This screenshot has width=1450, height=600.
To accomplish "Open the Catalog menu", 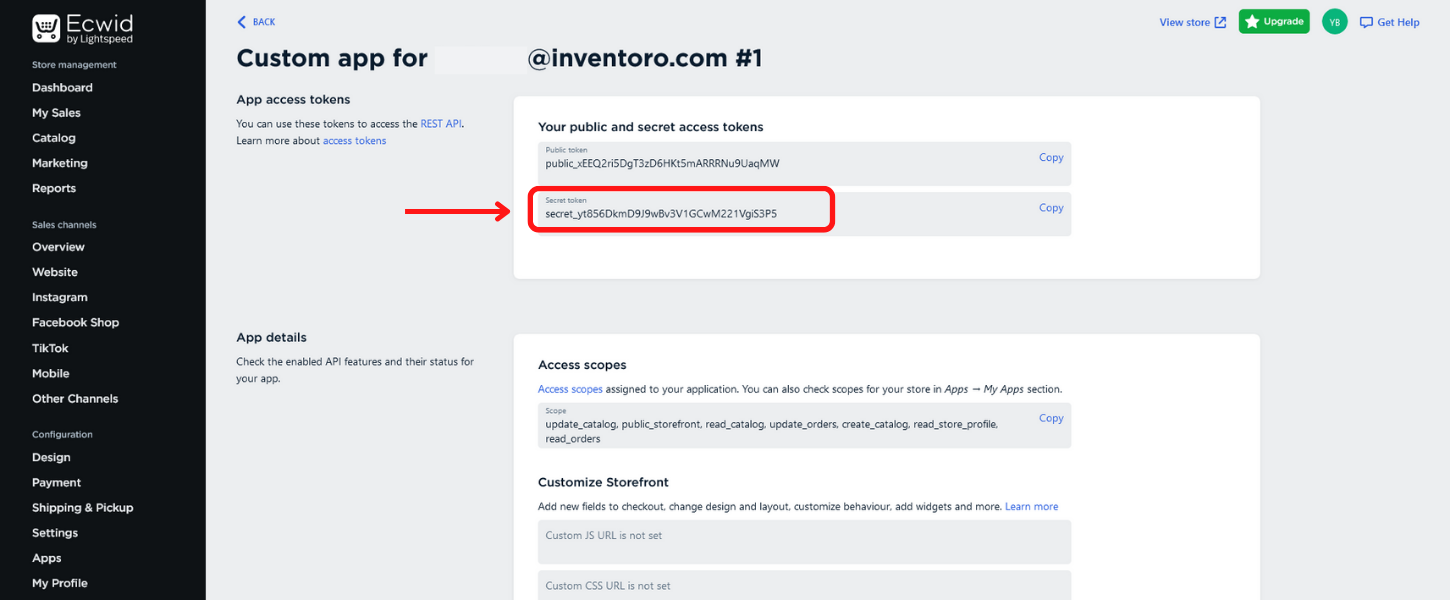I will [x=54, y=138].
